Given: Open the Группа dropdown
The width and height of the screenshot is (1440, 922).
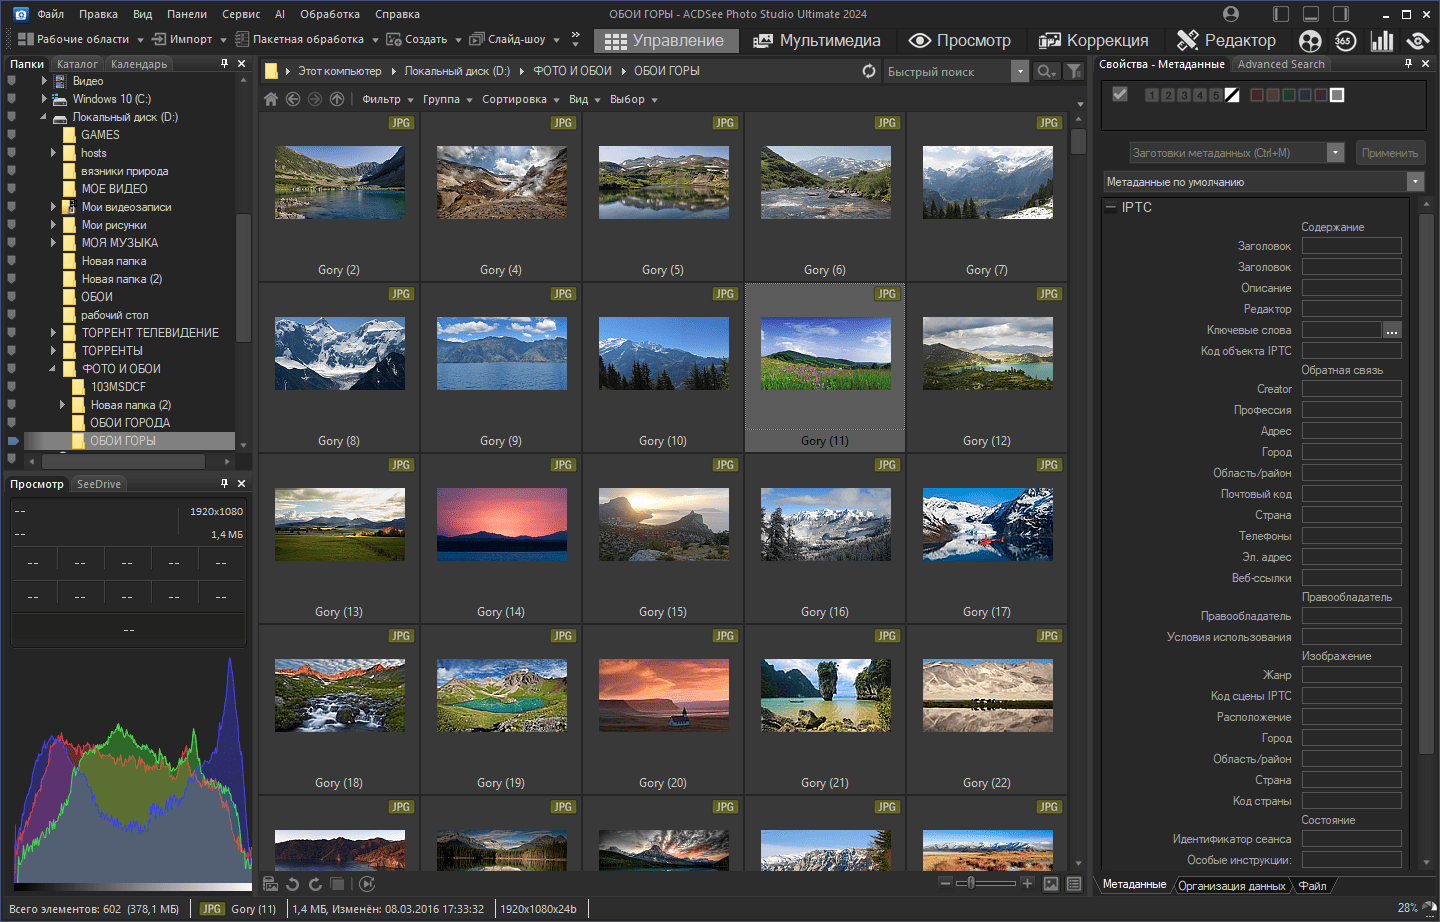Looking at the screenshot, I should tap(446, 99).
